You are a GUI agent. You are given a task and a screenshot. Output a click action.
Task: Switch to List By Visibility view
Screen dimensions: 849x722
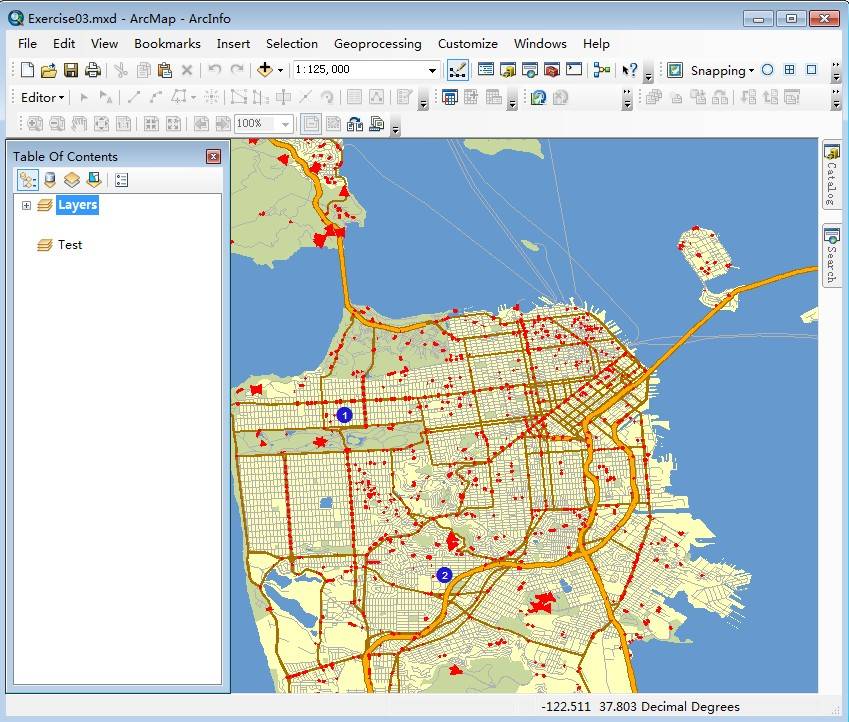(x=71, y=180)
